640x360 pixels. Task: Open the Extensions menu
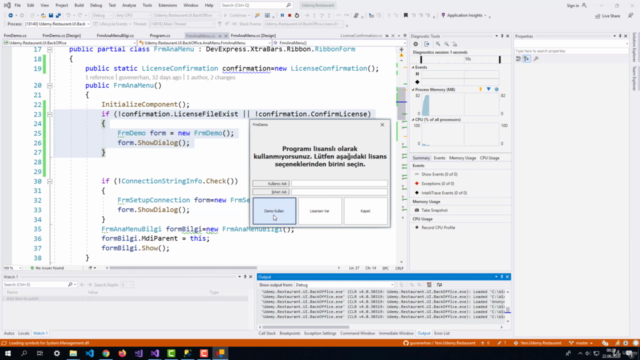(167, 5)
